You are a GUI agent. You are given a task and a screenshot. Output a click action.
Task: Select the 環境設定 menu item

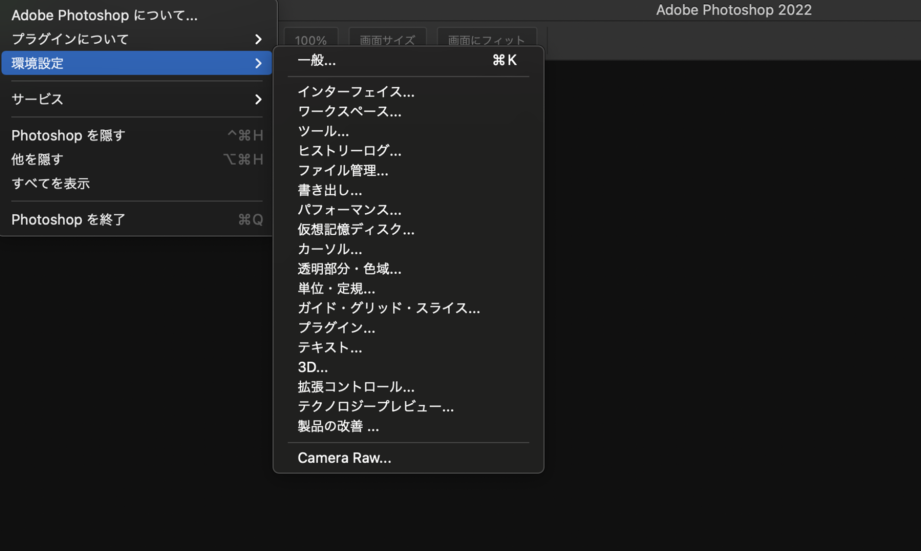point(136,63)
